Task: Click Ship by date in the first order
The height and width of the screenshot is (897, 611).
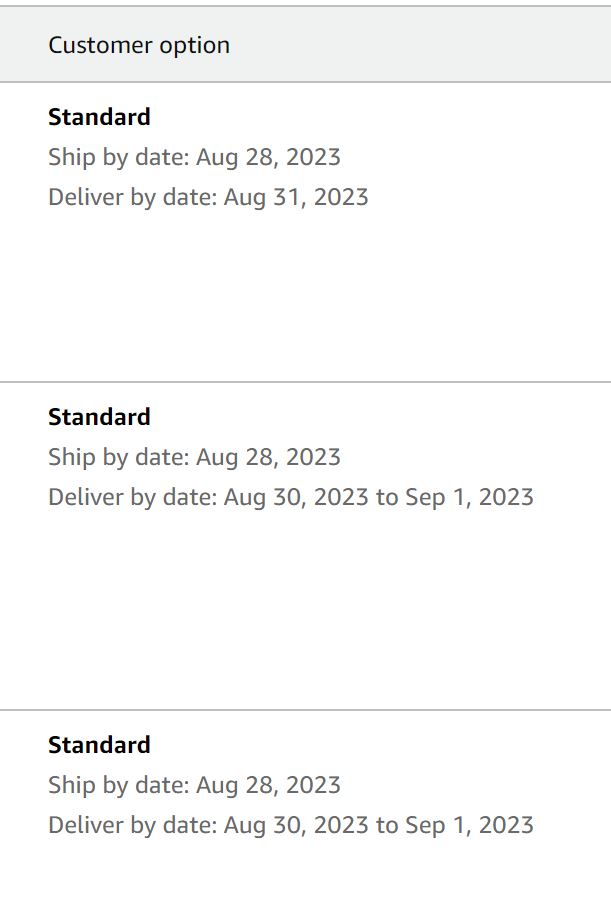Action: 195,157
